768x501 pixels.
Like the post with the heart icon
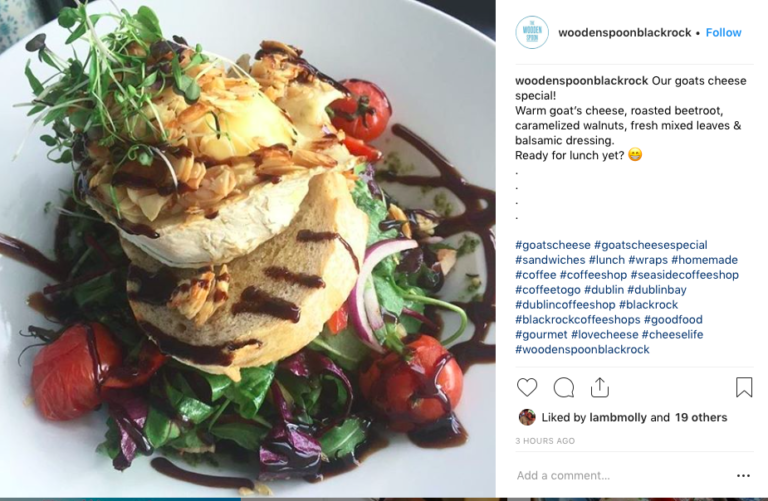coord(527,387)
